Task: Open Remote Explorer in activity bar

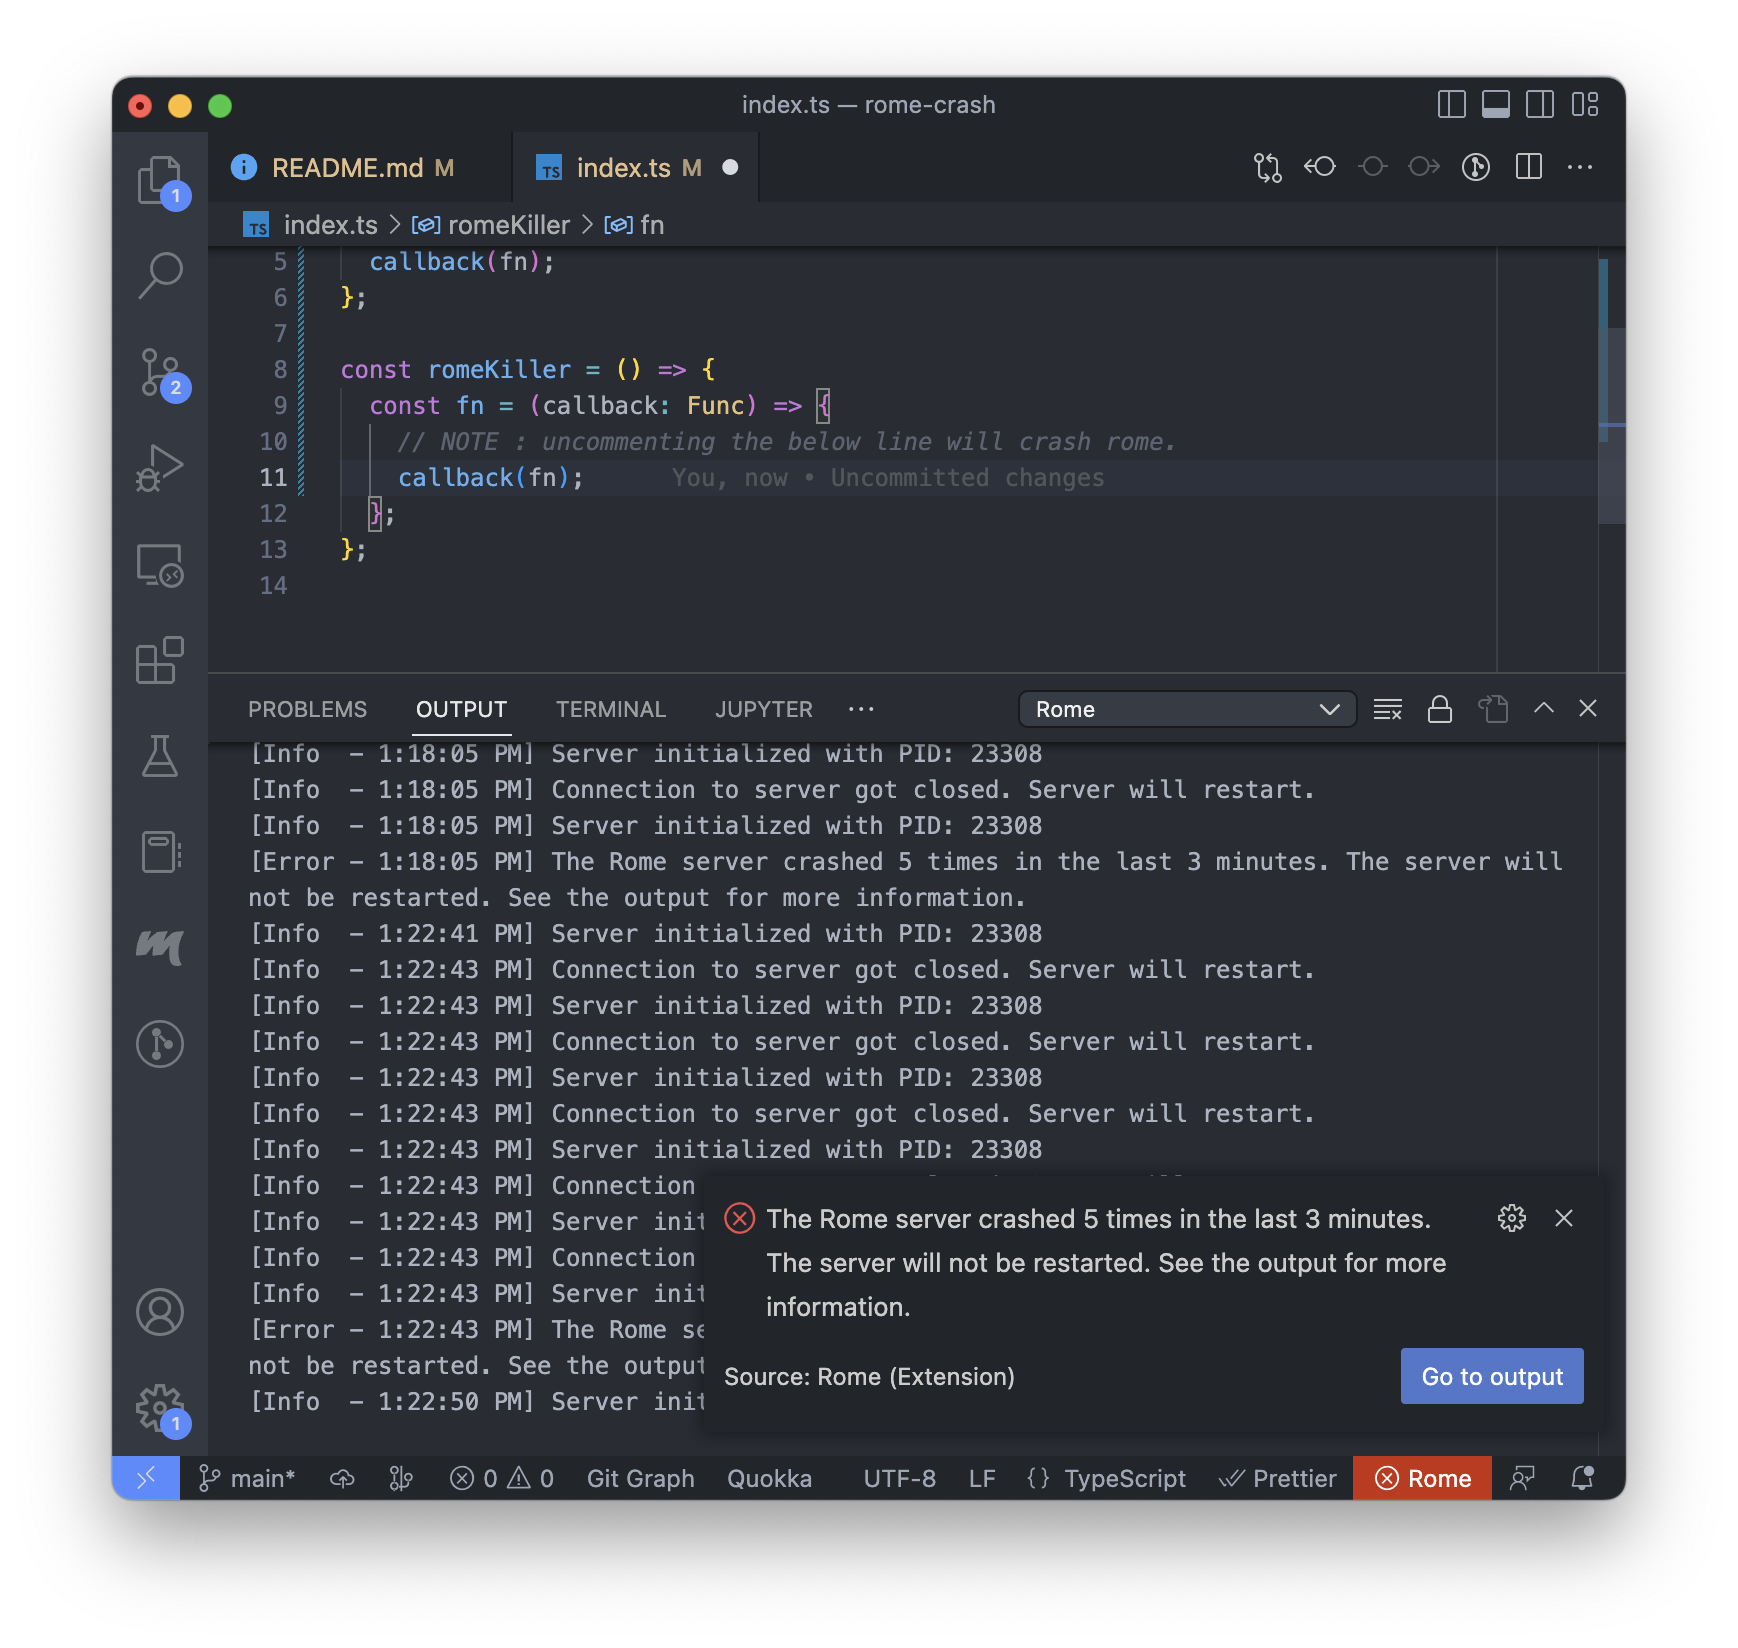Action: [x=160, y=565]
